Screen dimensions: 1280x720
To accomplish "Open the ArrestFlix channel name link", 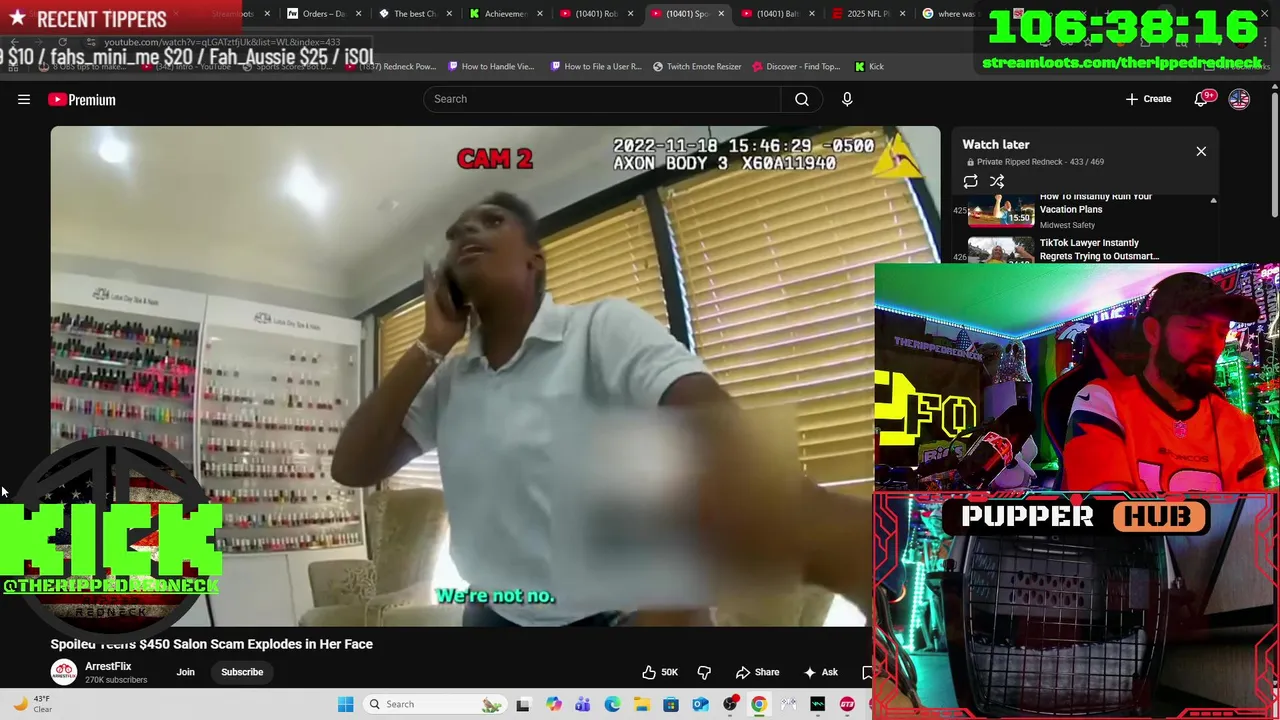I will (108, 666).
